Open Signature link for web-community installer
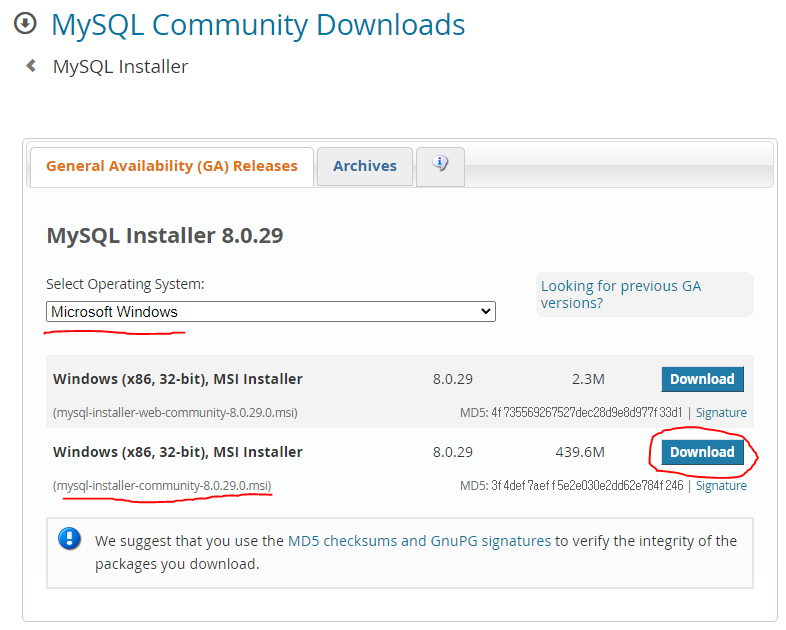Screen dimensions: 786x630 click(721, 412)
